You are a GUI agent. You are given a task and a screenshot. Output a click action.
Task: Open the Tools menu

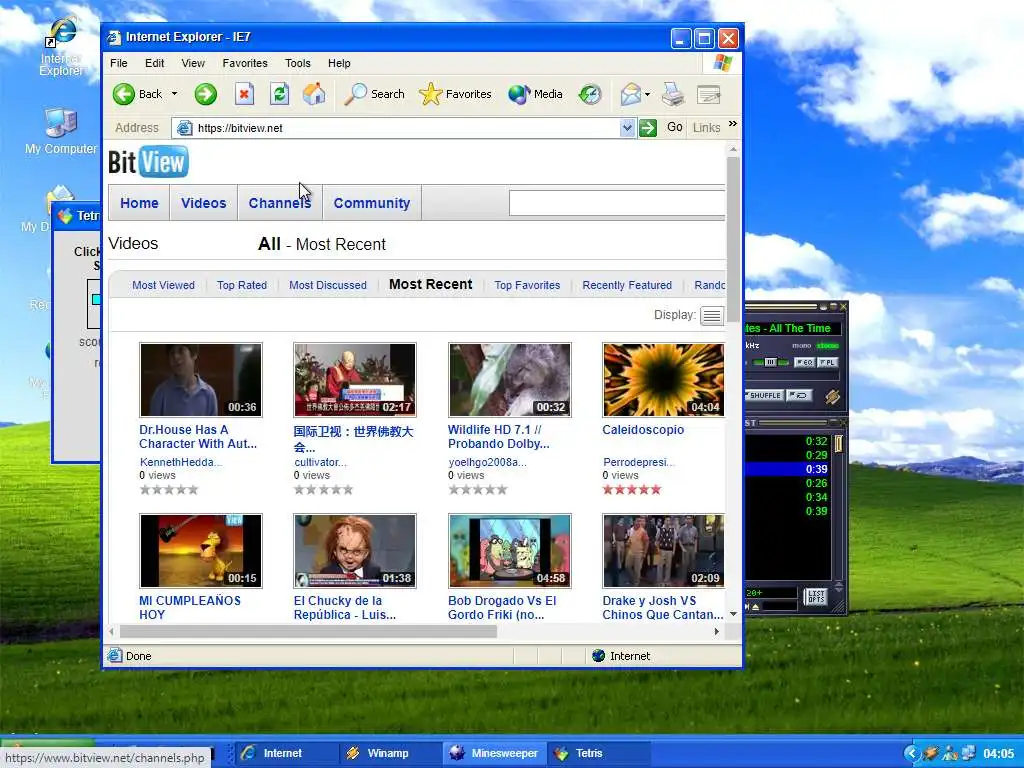click(298, 63)
